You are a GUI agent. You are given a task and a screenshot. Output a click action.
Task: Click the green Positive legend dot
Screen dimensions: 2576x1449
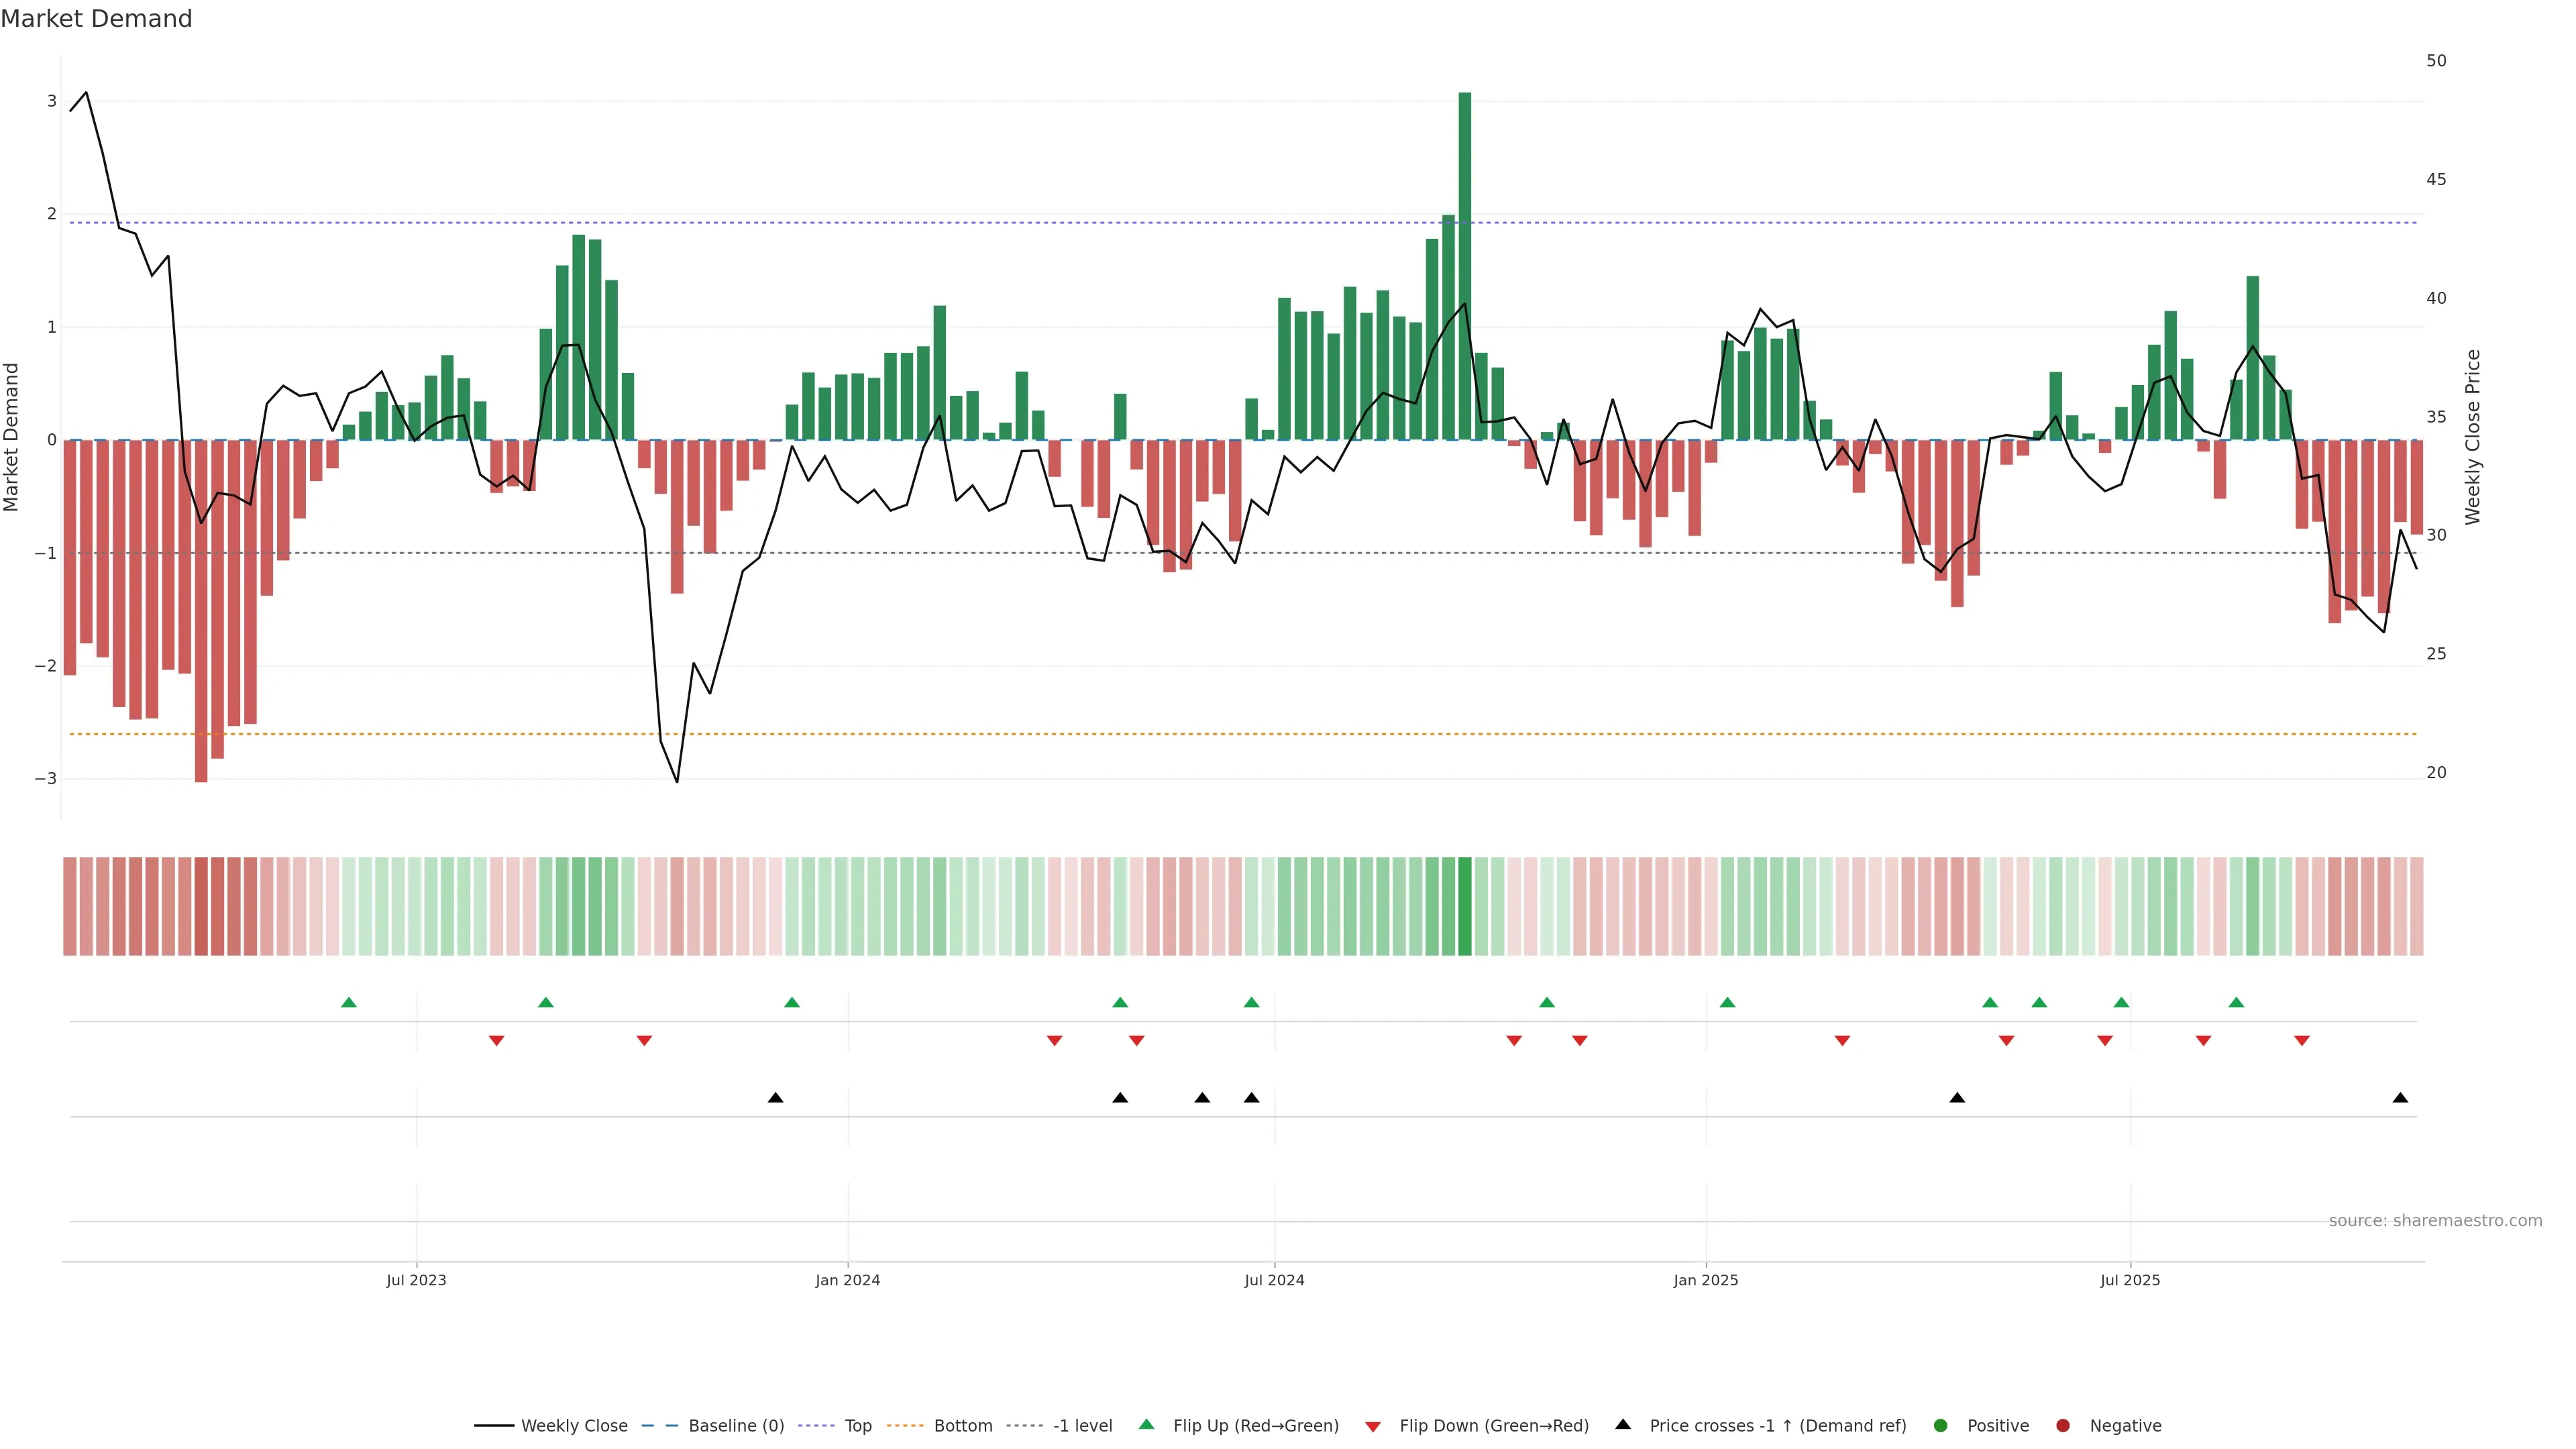(1941, 1426)
